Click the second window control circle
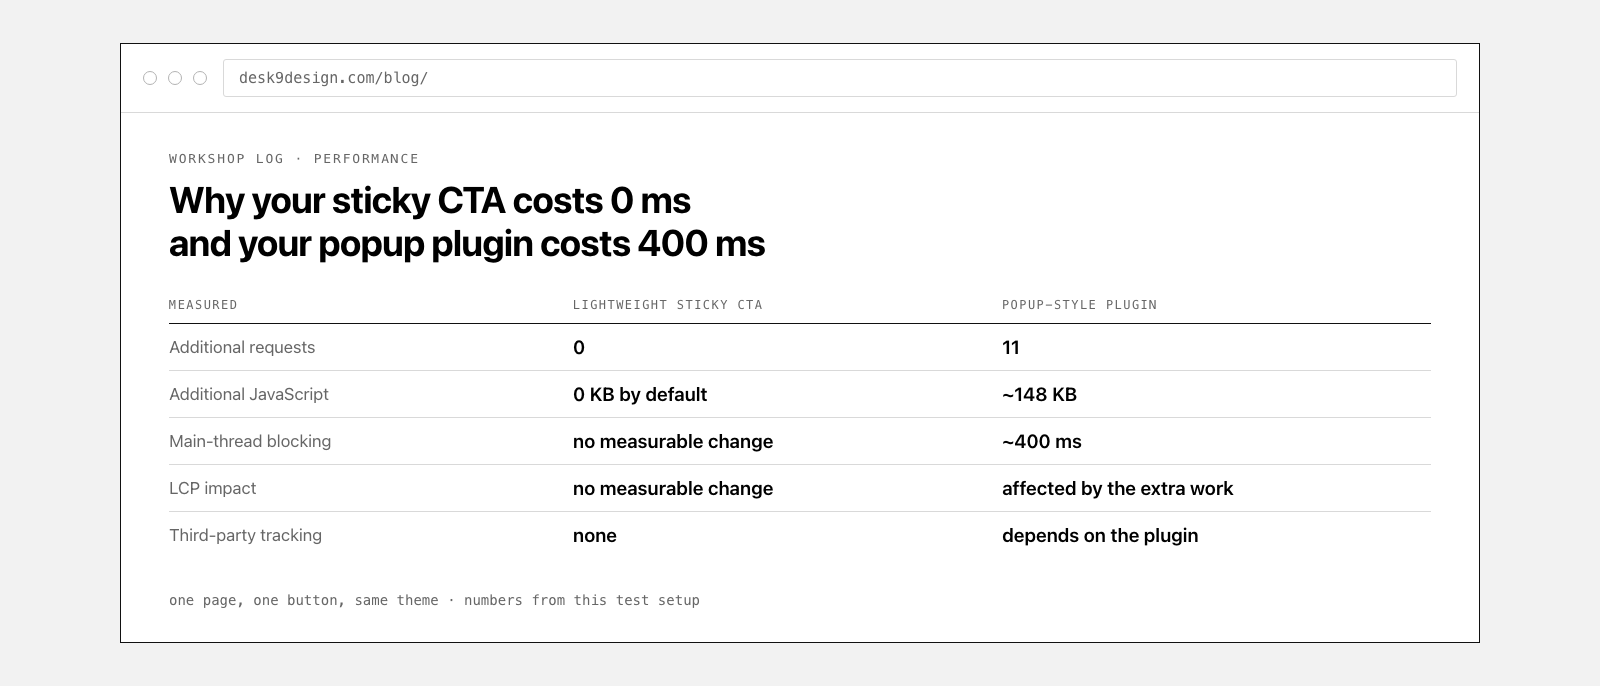Viewport: 1600px width, 686px height. click(x=175, y=78)
